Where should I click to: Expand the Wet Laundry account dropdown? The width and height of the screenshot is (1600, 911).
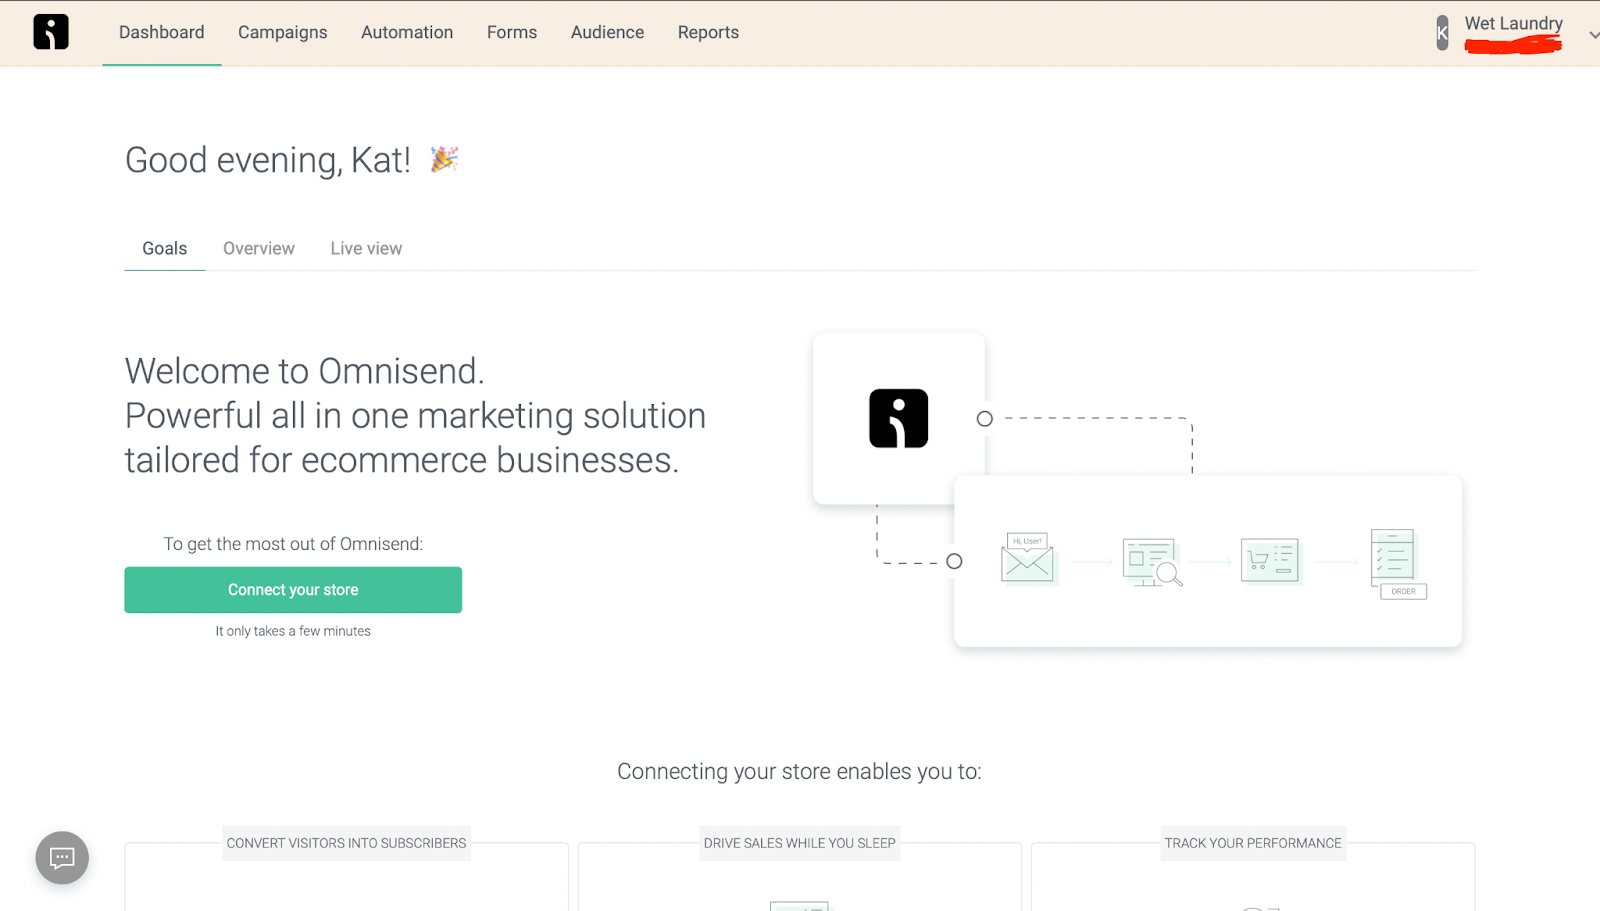click(1592, 34)
